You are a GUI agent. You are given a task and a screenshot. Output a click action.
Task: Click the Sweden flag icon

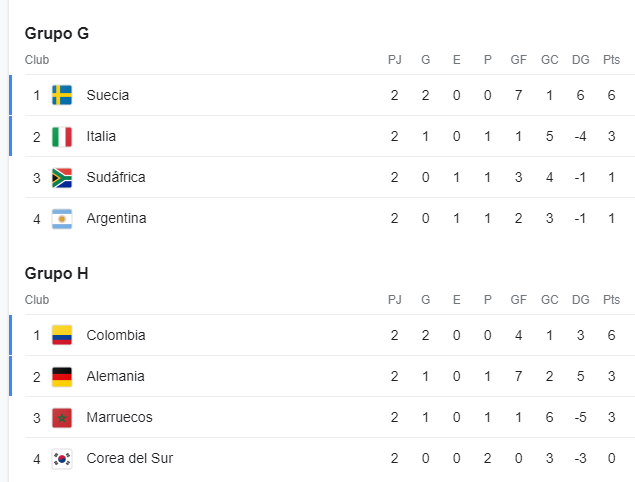pos(62,95)
